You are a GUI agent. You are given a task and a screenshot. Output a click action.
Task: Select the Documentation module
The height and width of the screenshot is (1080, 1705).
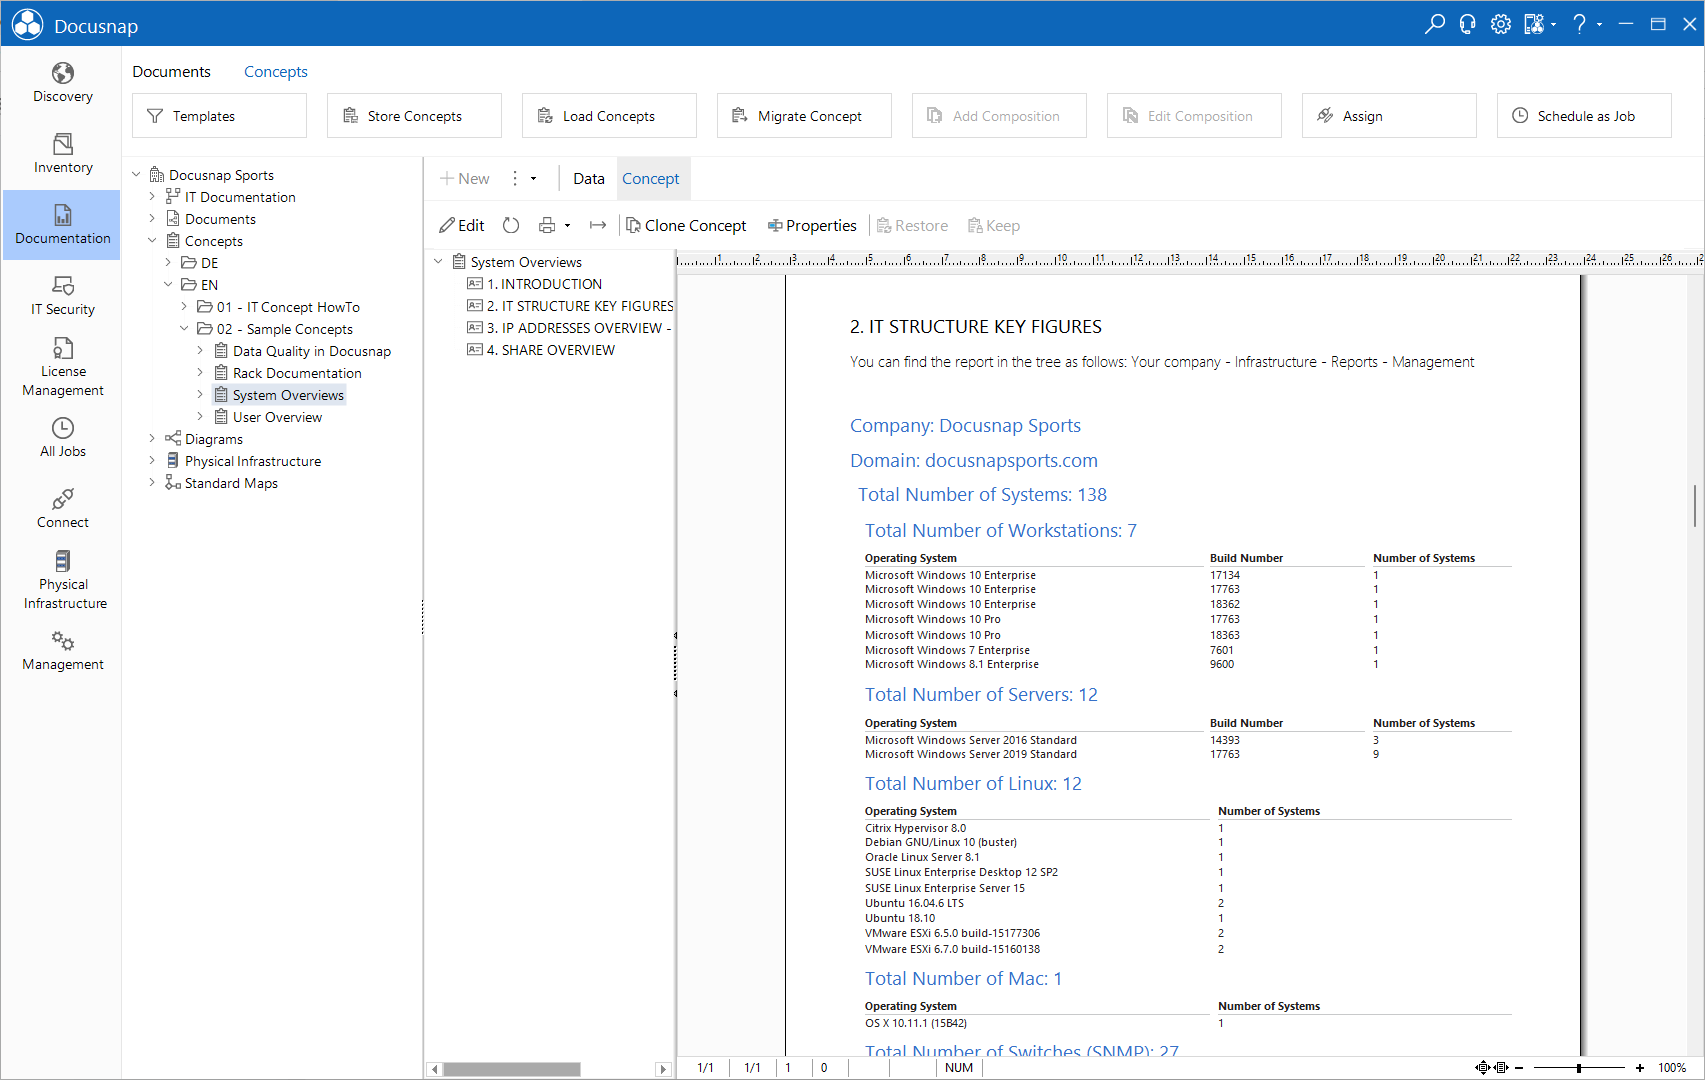tap(62, 225)
